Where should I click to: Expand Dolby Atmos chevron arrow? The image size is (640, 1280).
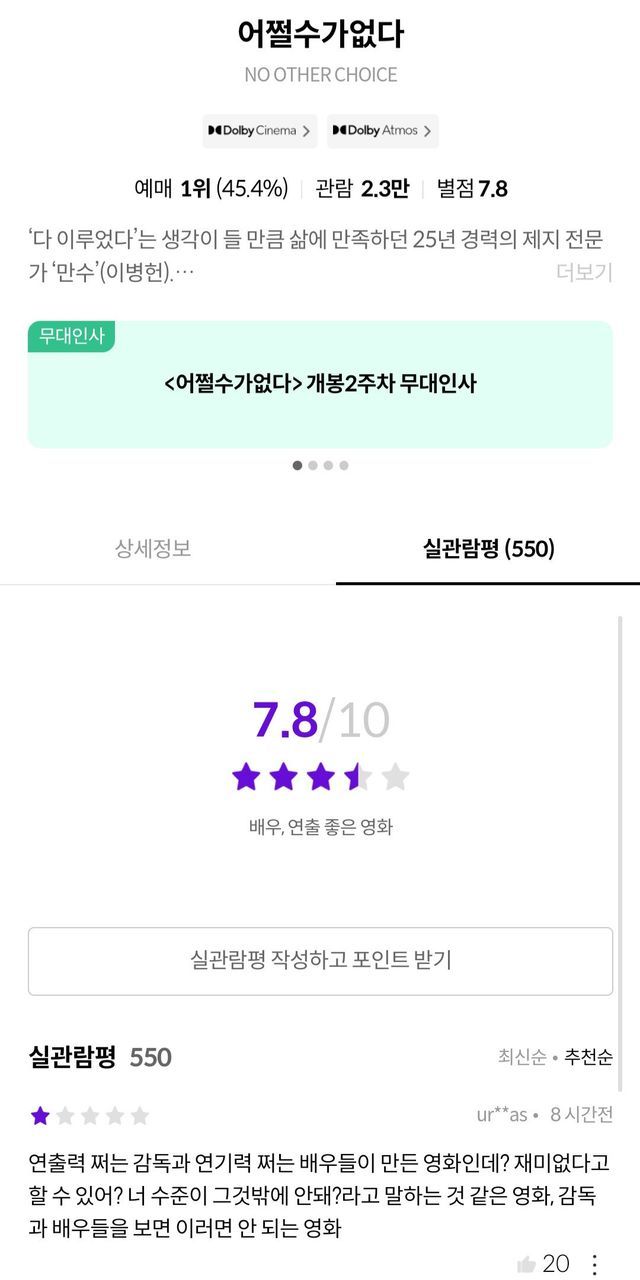click(428, 131)
